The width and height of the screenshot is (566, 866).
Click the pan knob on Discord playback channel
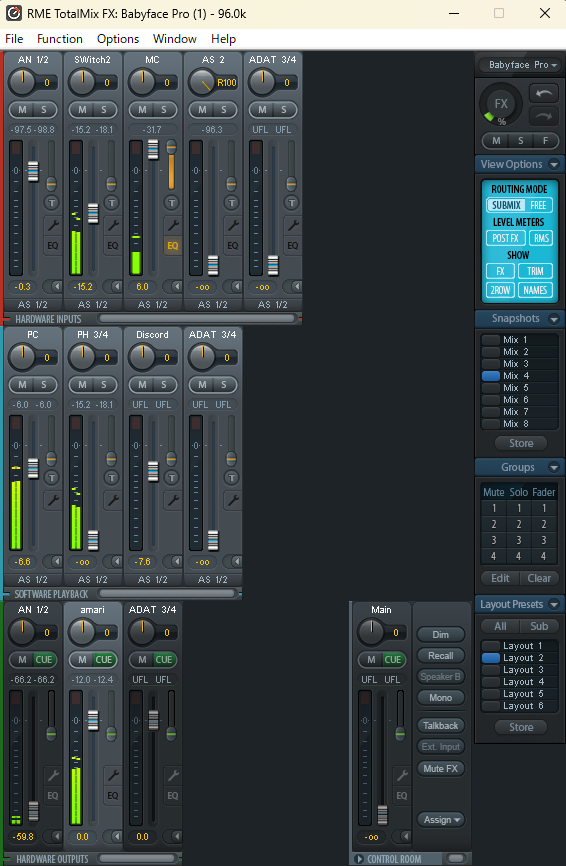coord(142,357)
